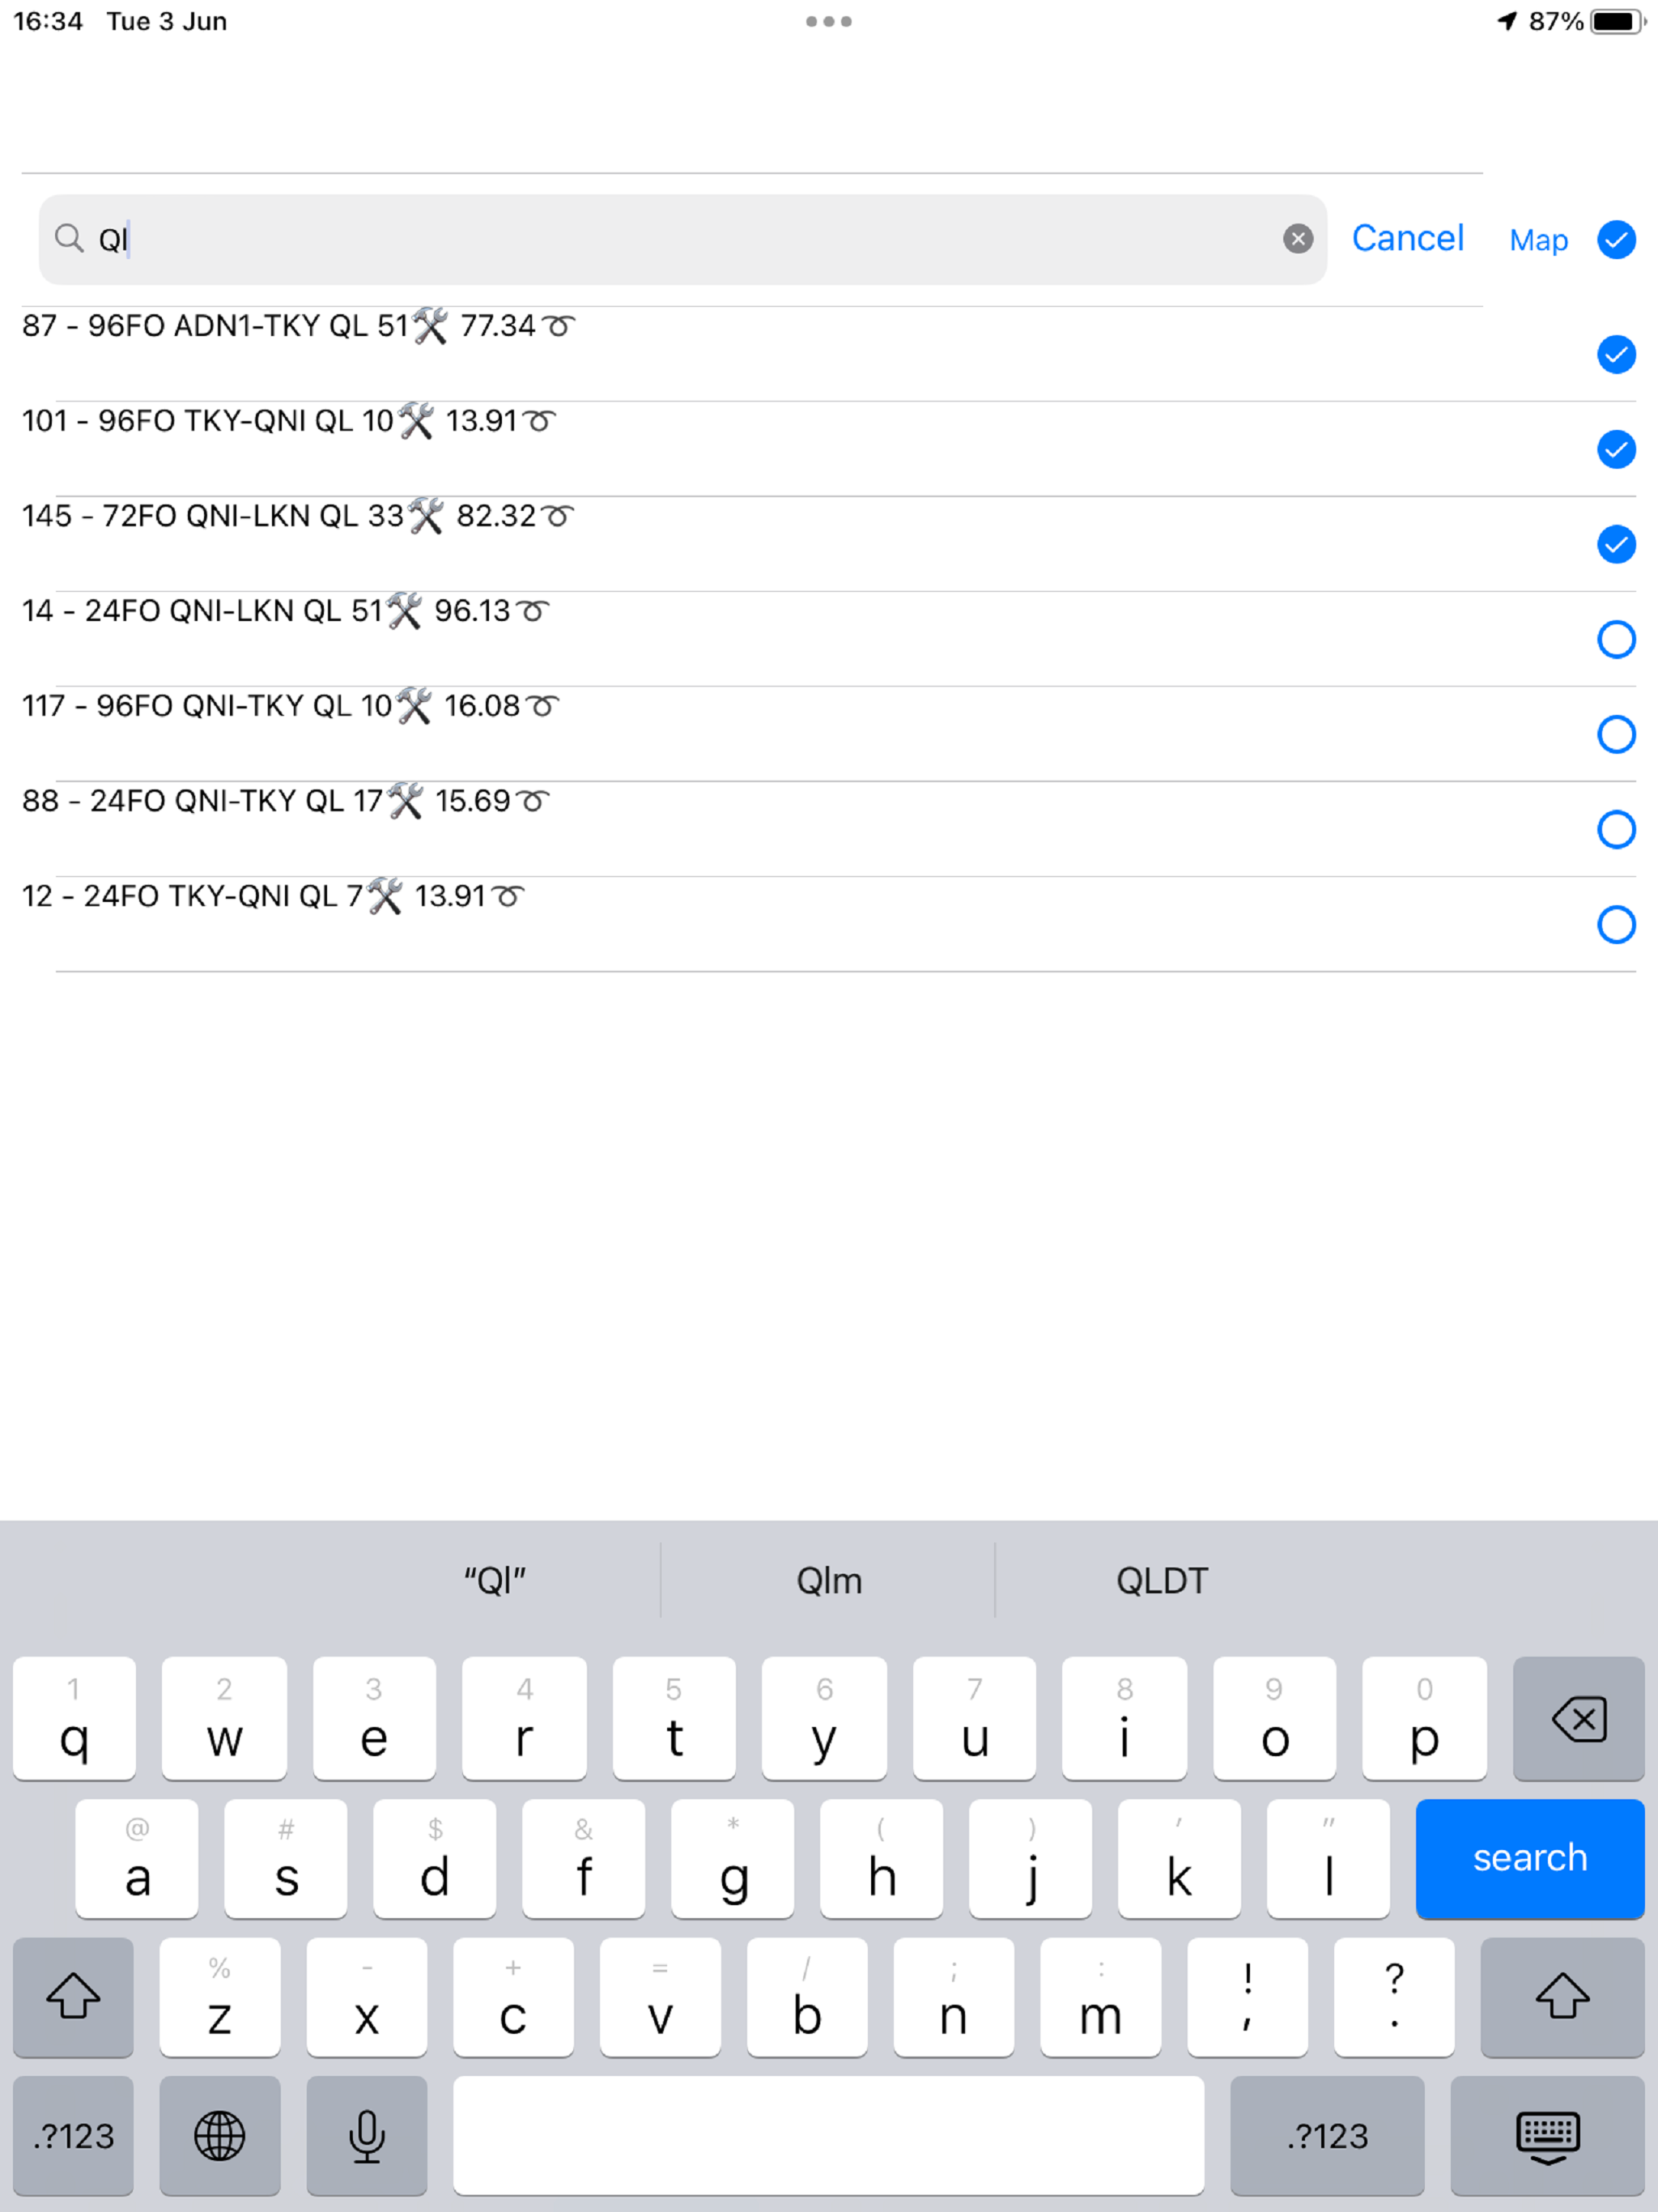Select the text '12 - 24FO TKY-QNI QL 7'
The height and width of the screenshot is (2212, 1658).
click(192, 896)
